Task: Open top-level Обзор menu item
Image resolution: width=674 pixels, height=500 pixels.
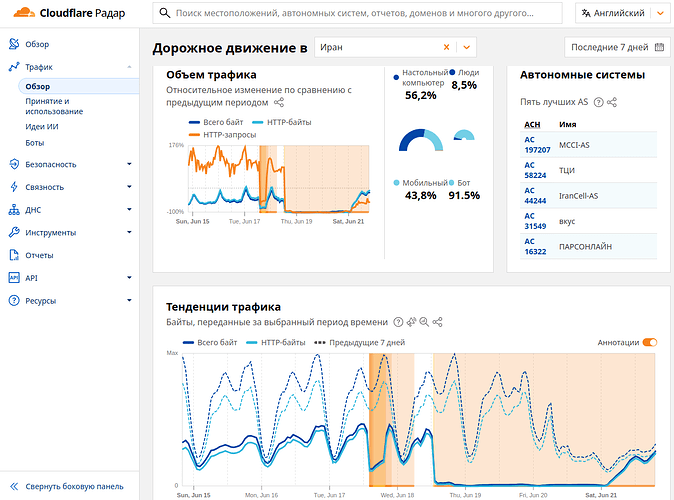Action: [37, 44]
